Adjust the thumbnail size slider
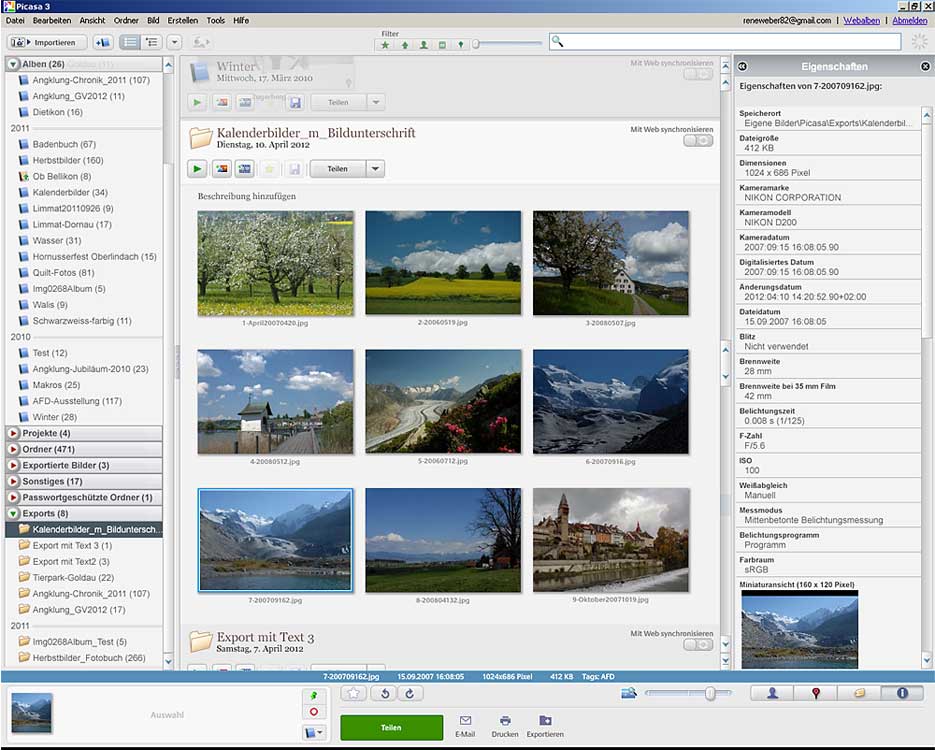 [710, 693]
